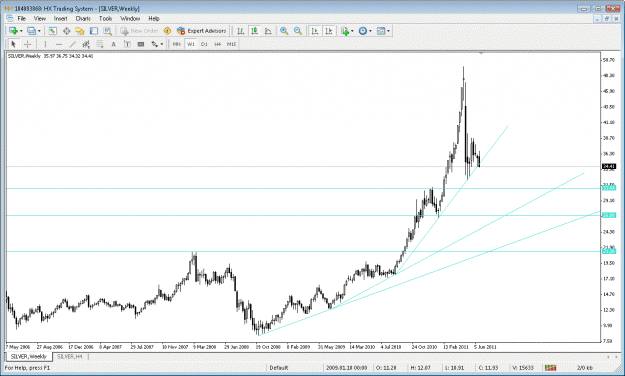
Task: Expand the Profiles dropdown arrow
Action: coord(39,31)
